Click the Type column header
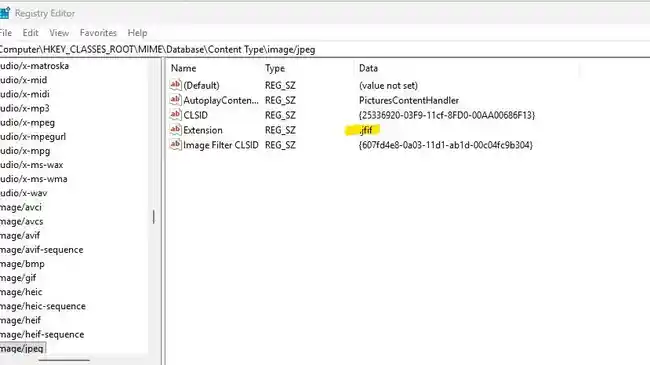The height and width of the screenshot is (365, 650). pos(275,68)
